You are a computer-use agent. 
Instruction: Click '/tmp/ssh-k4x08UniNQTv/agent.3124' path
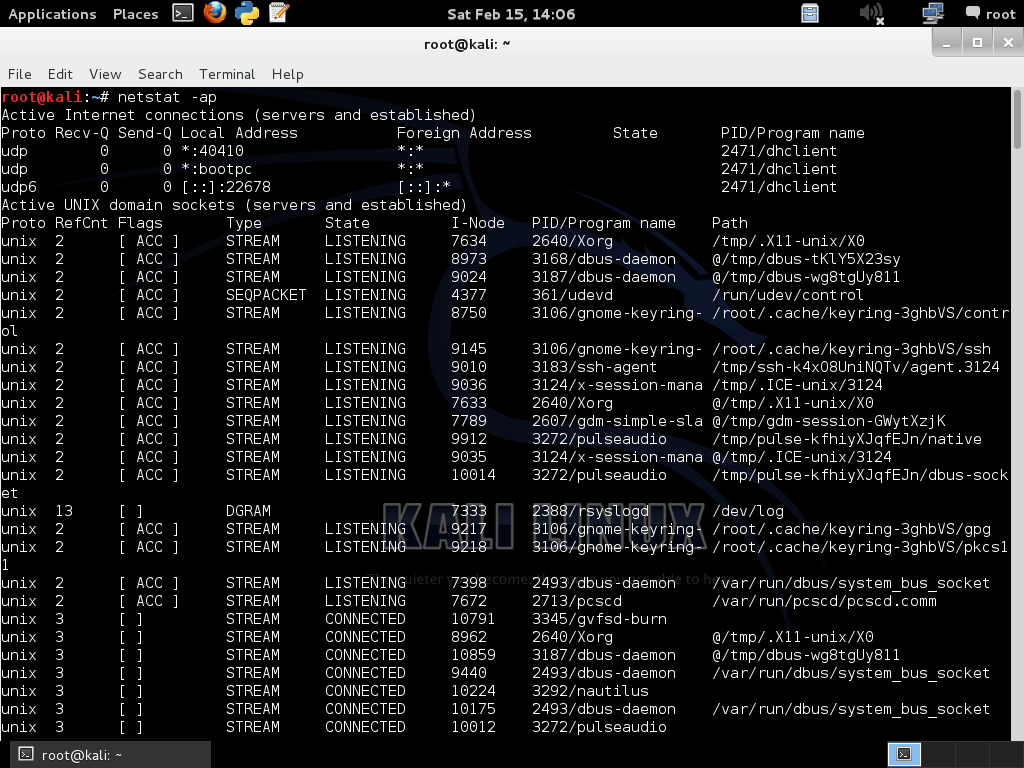(x=856, y=367)
